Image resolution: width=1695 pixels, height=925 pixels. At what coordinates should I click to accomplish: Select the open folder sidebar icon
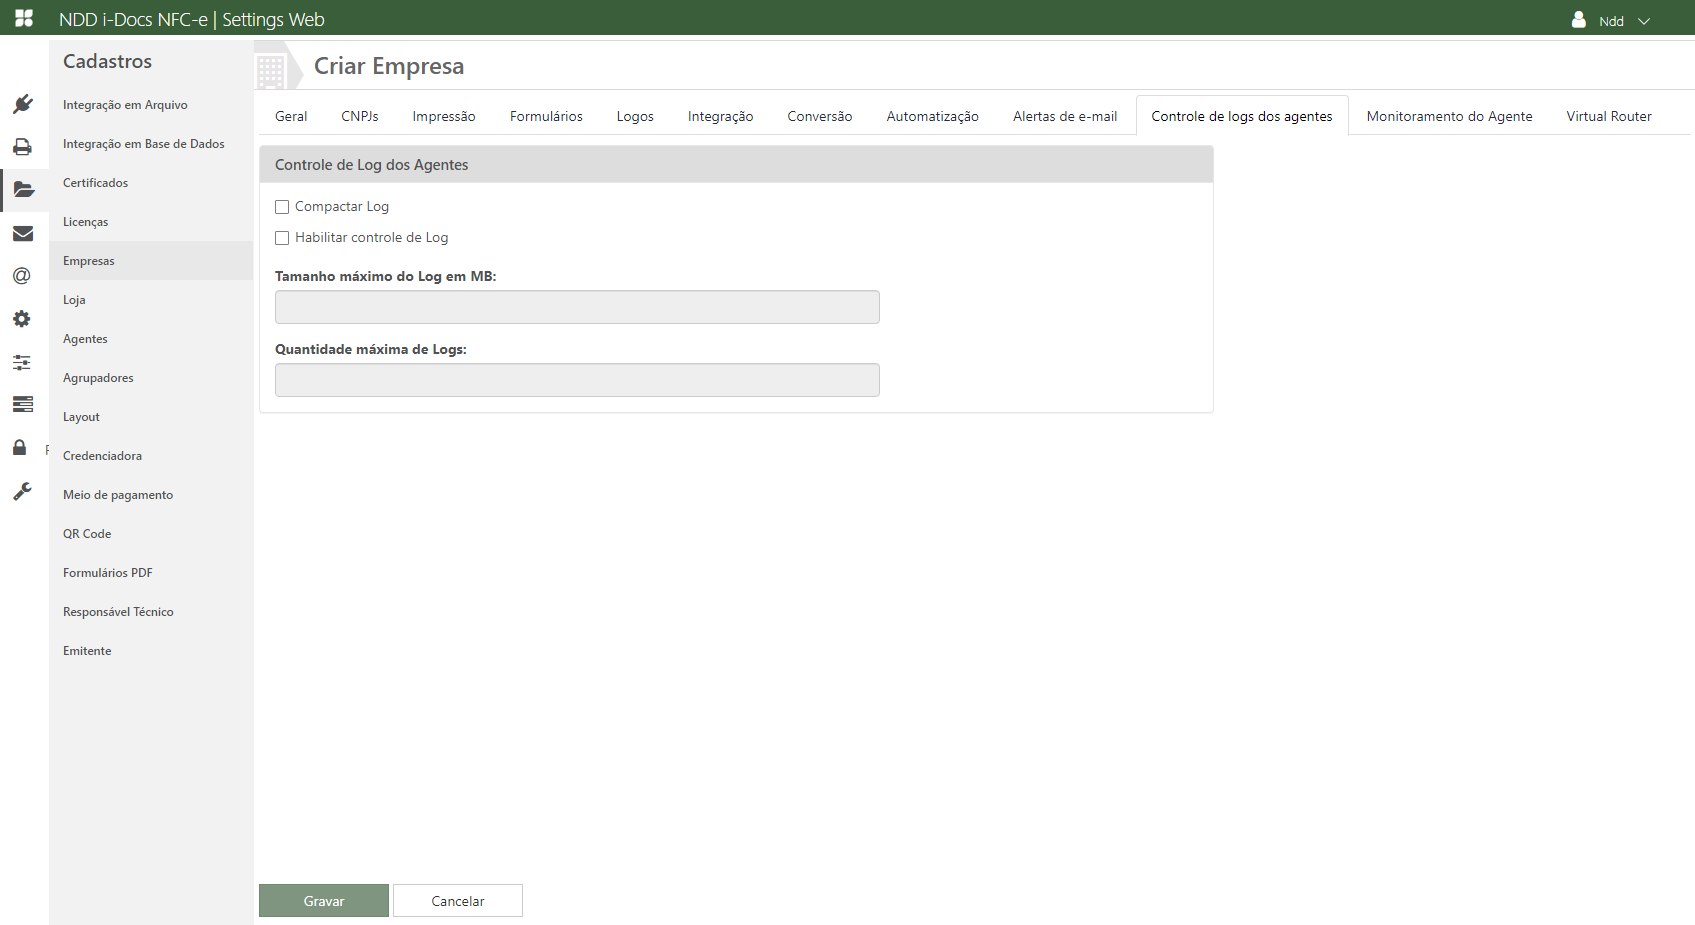tap(23, 190)
